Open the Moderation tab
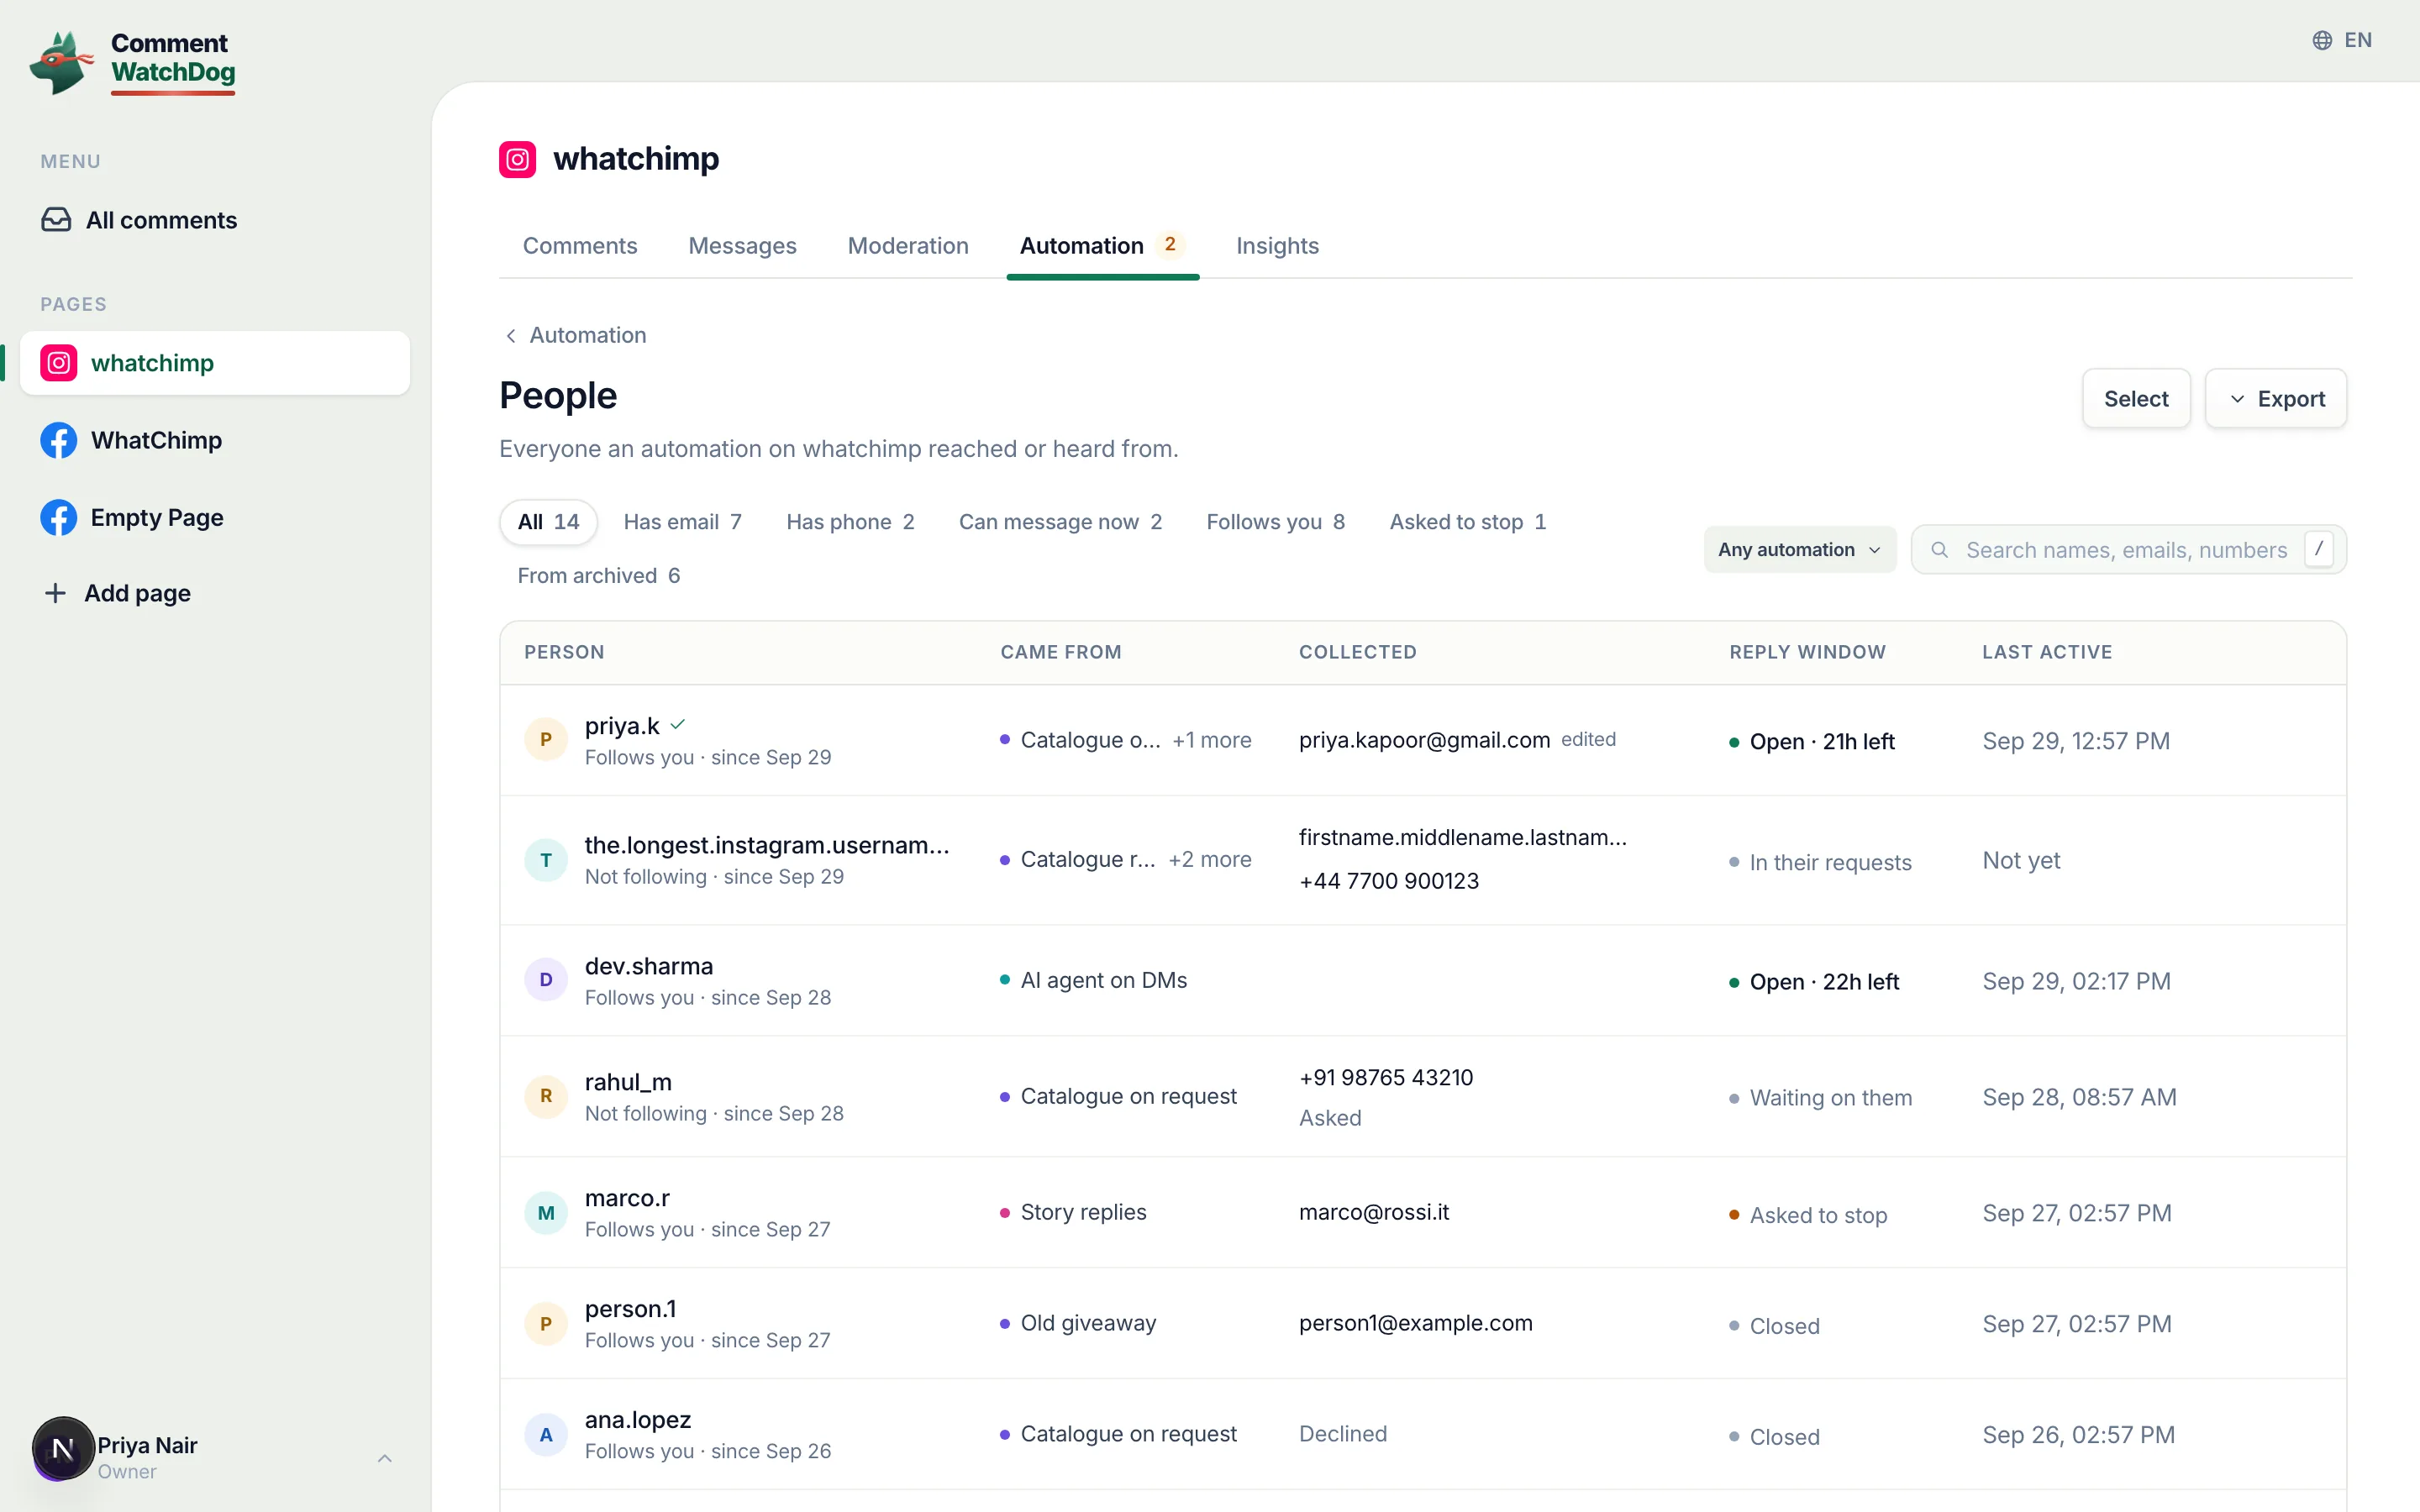Viewport: 2420px width, 1512px height. (x=908, y=246)
